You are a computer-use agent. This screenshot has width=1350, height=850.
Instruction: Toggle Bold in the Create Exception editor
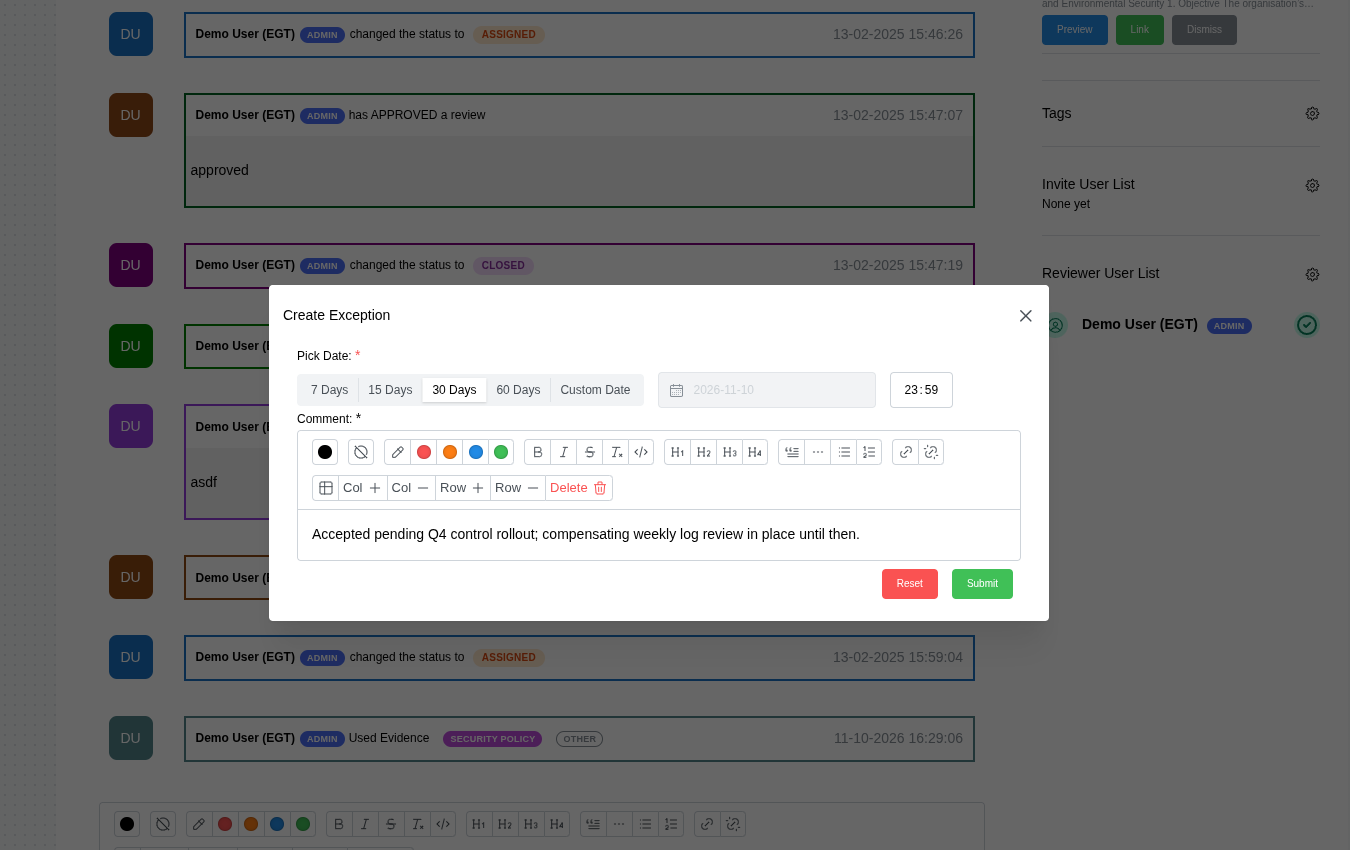pyautogui.click(x=538, y=452)
